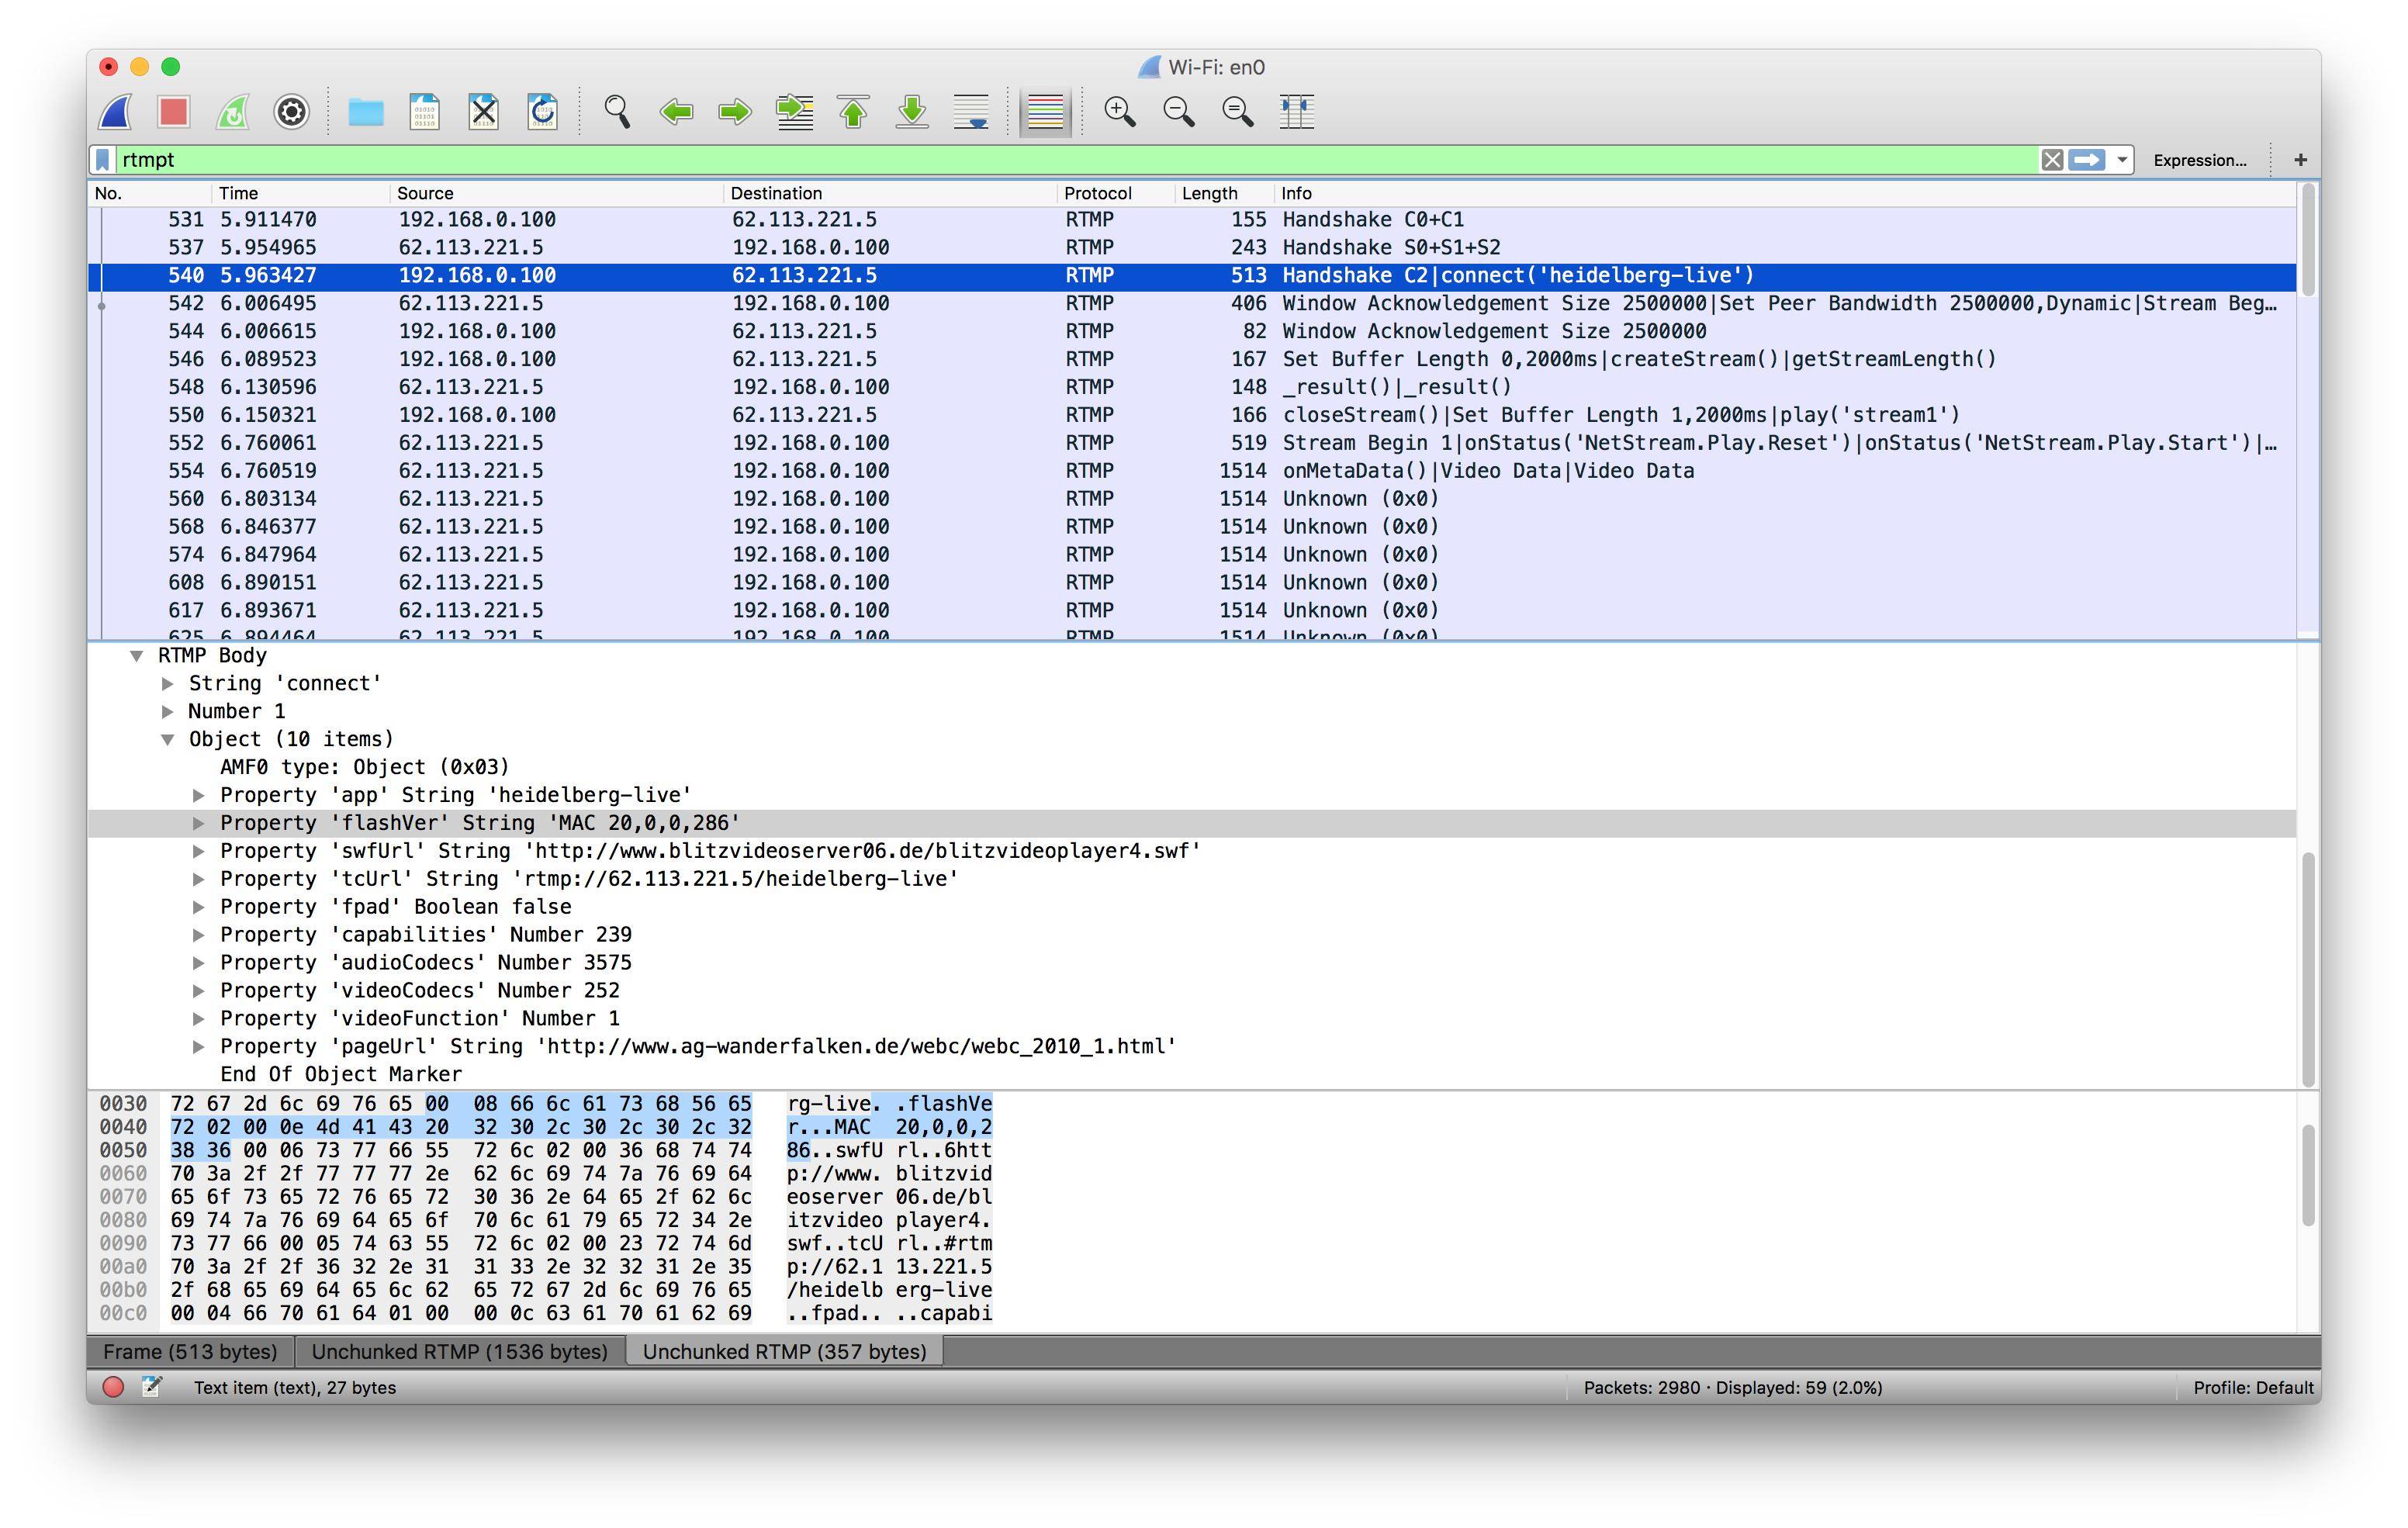Collapse the RTMP Body tree node
Image resolution: width=2408 pixels, height=1528 pixels.
(x=136, y=656)
